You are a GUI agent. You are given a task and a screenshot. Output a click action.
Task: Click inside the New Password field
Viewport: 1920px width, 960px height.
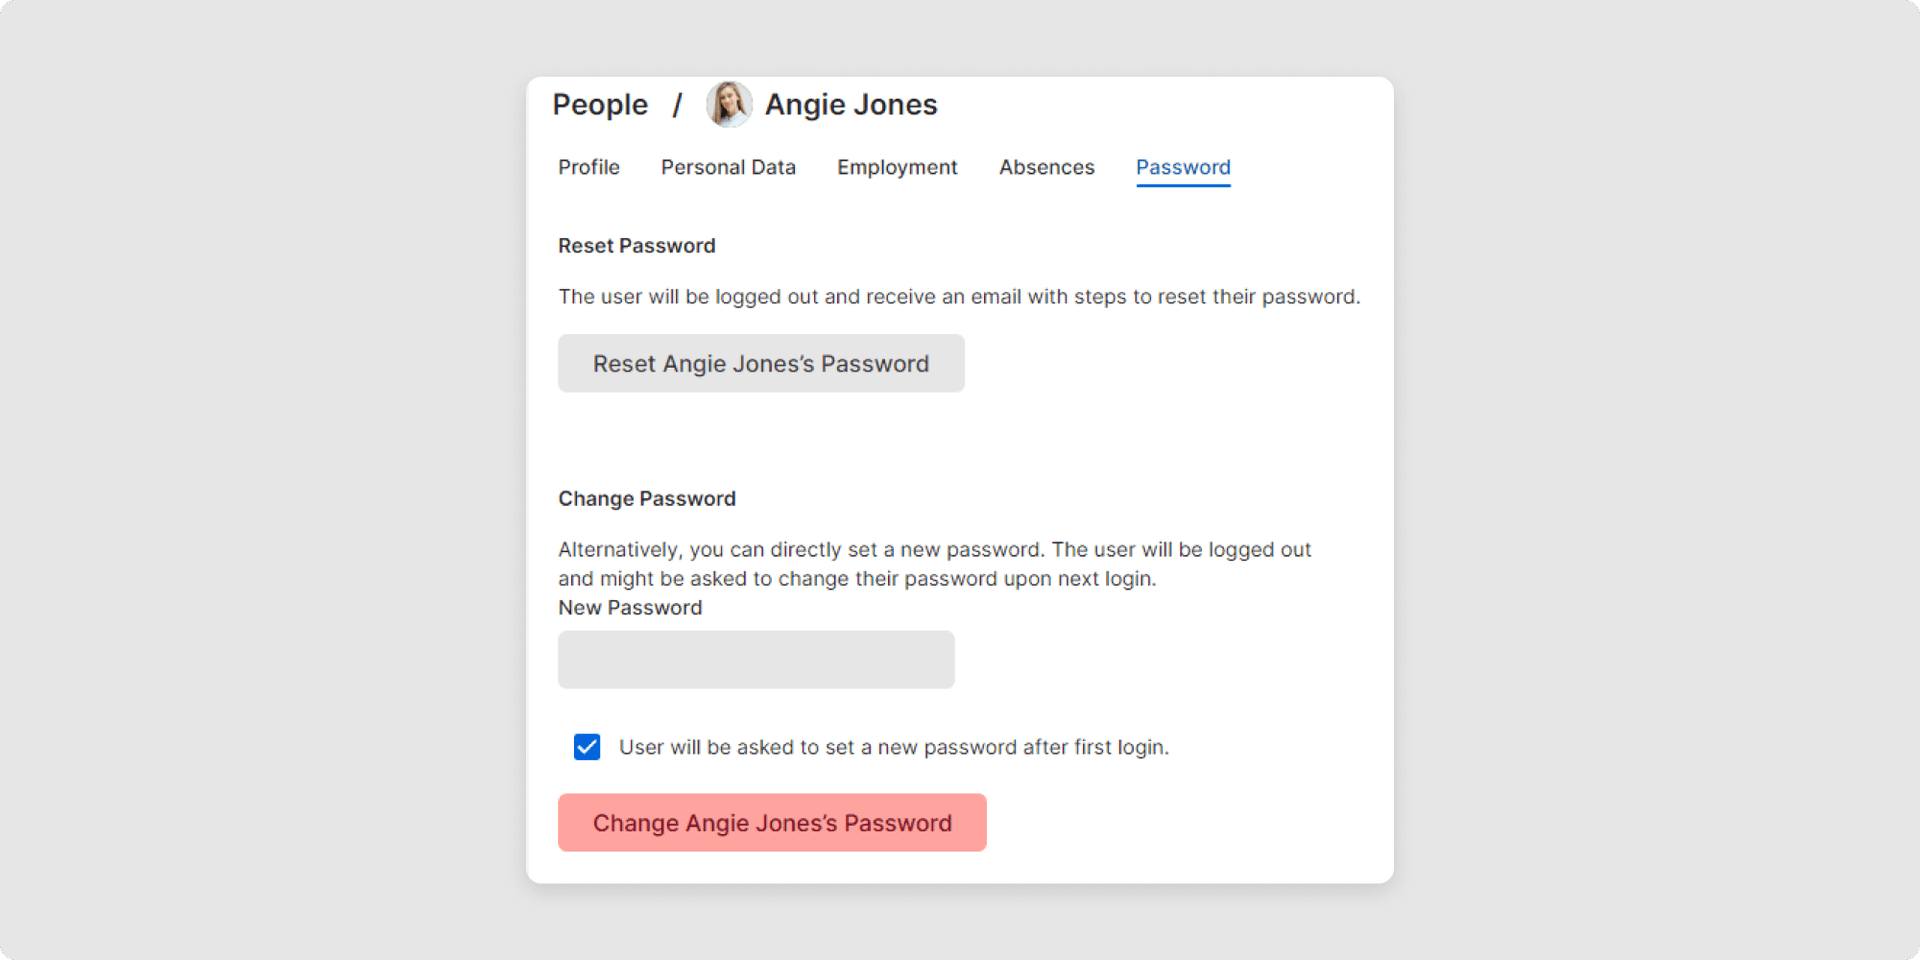pyautogui.click(x=756, y=660)
